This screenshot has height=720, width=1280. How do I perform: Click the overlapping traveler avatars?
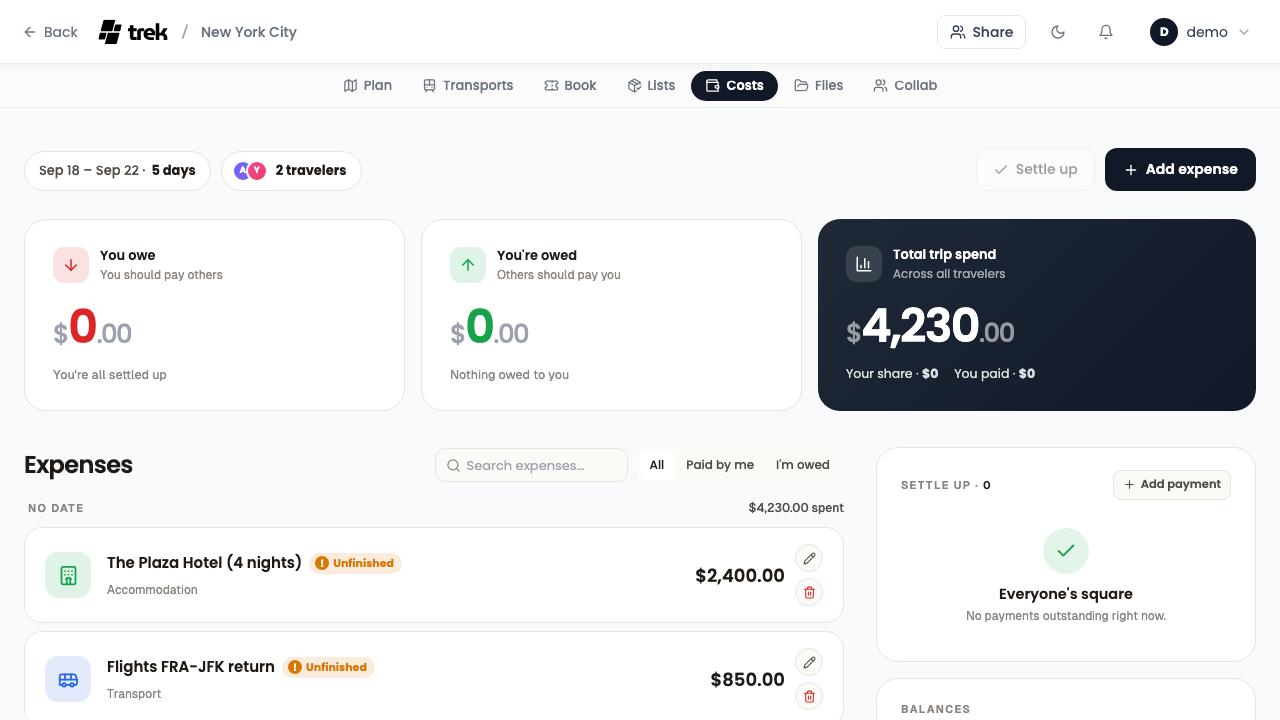(x=250, y=171)
